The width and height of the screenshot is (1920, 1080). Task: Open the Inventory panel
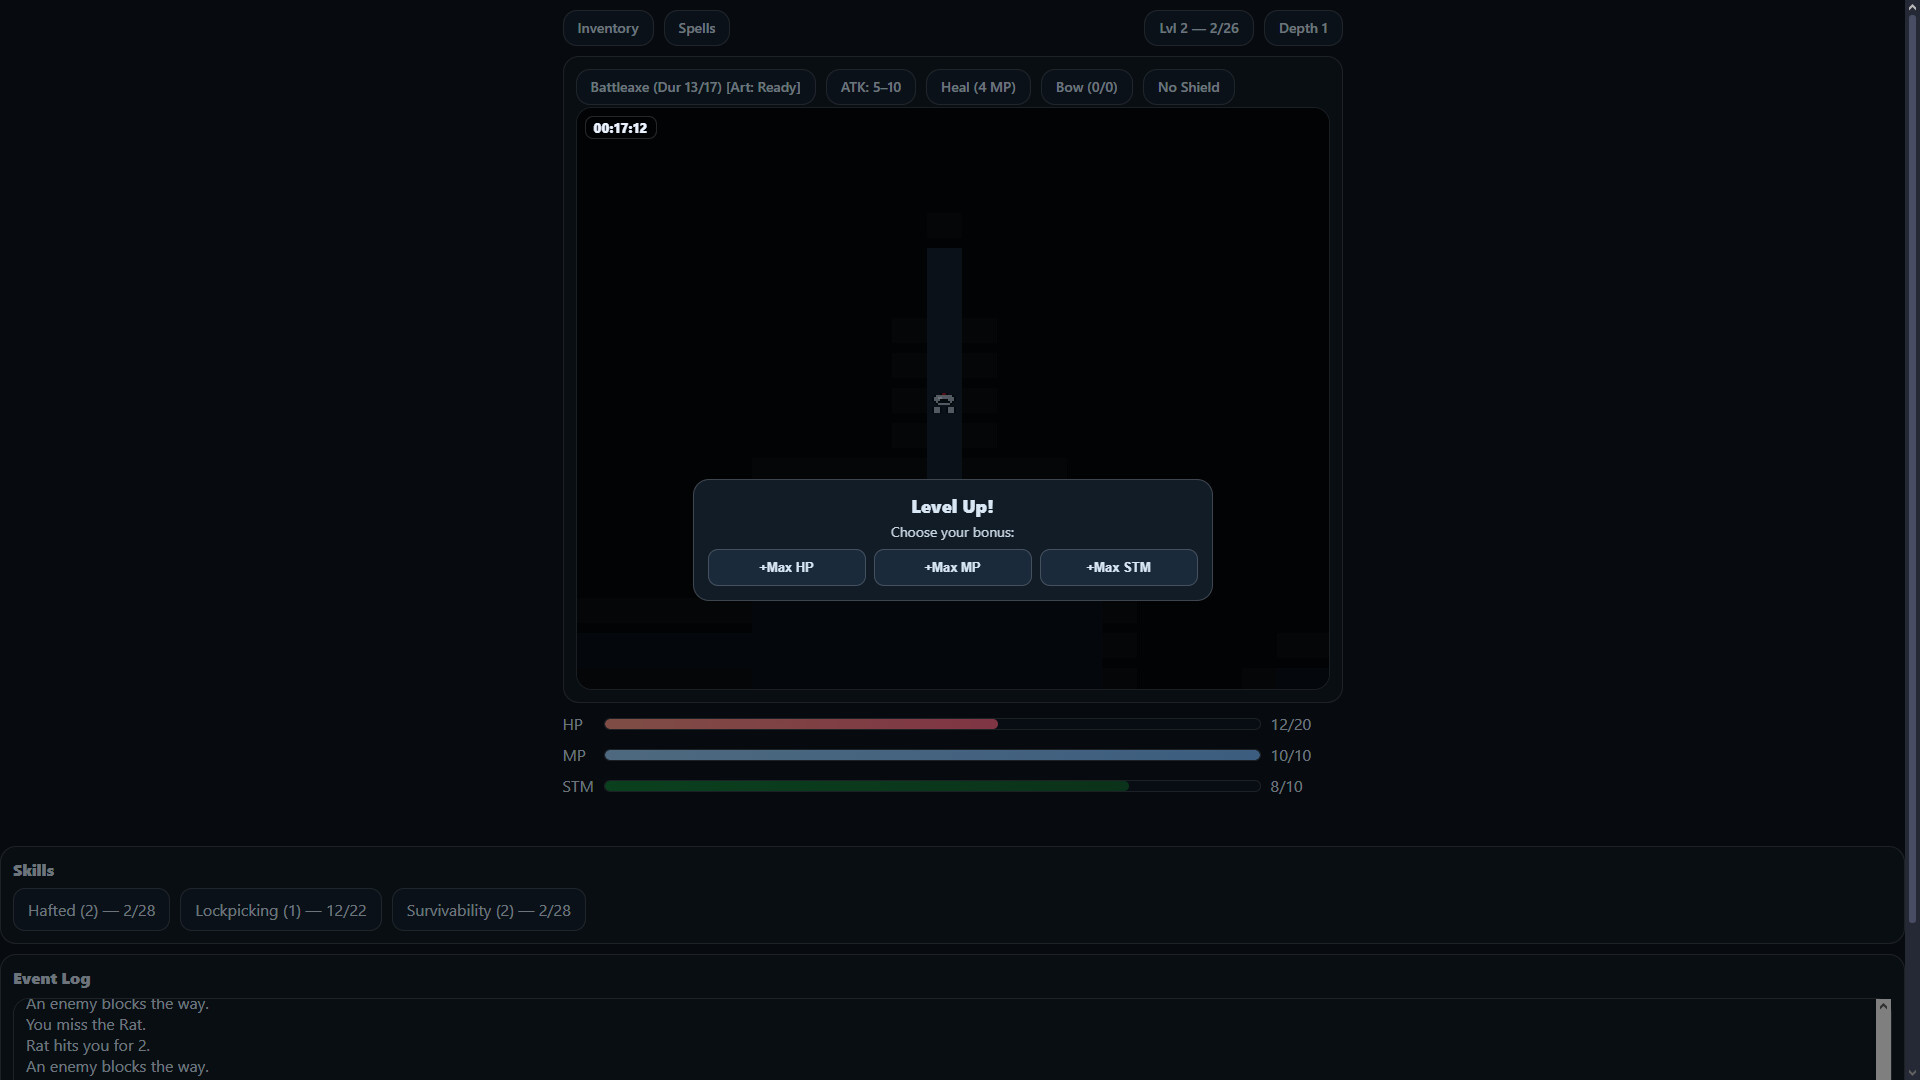click(607, 28)
